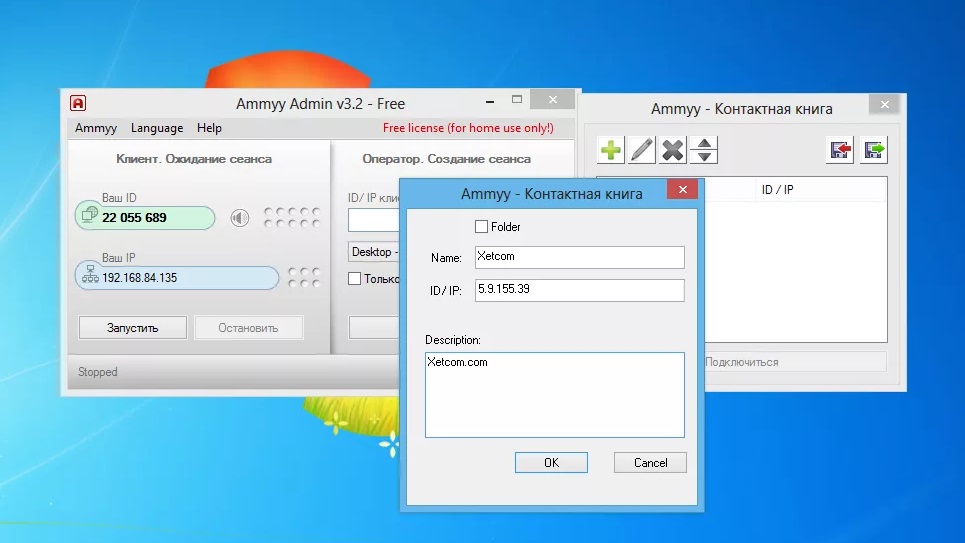Click the red Ammyy logo in title bar
The image size is (965, 543).
[x=78, y=103]
